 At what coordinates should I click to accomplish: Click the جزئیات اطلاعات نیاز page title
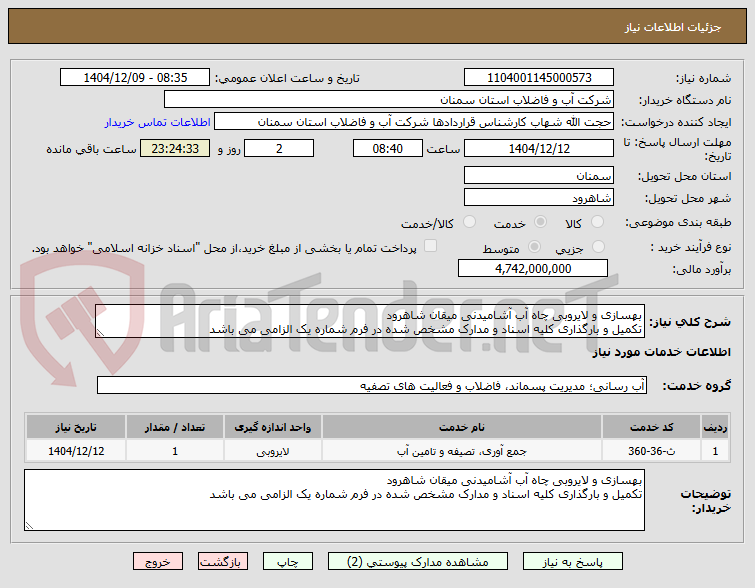click(x=673, y=27)
